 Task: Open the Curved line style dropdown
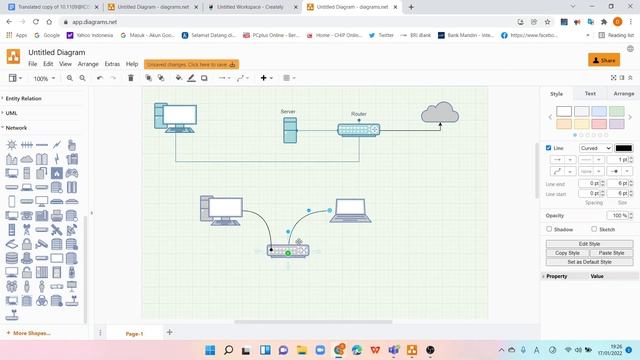(x=596, y=148)
